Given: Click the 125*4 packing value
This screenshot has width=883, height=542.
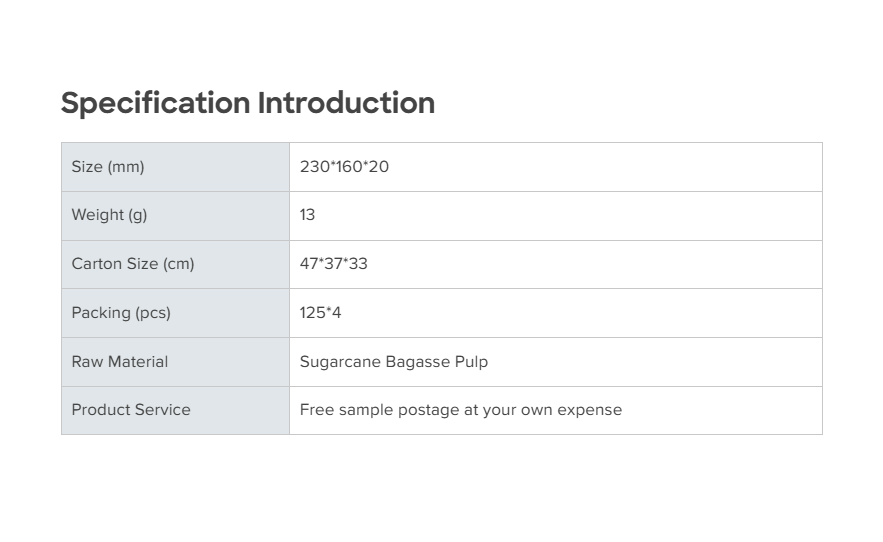Looking at the screenshot, I should [320, 313].
